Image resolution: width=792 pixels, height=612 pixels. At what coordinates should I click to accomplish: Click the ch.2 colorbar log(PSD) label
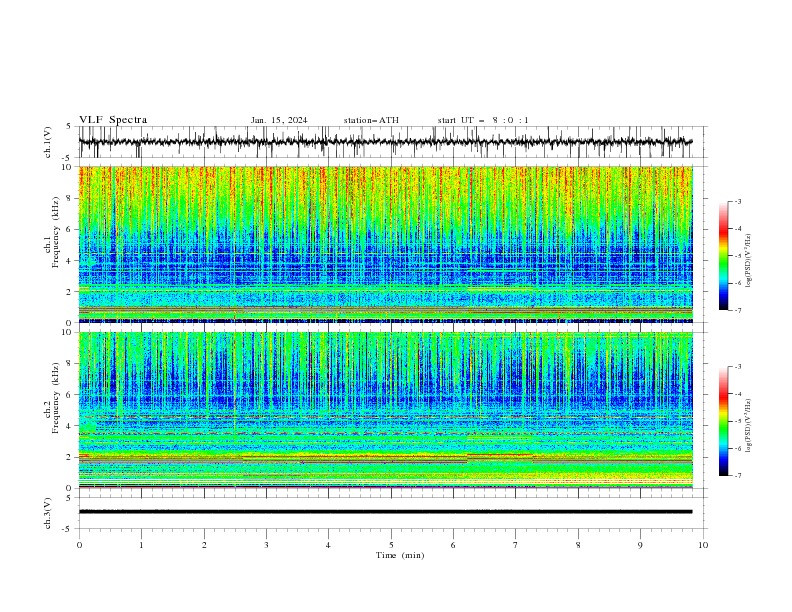click(x=749, y=426)
